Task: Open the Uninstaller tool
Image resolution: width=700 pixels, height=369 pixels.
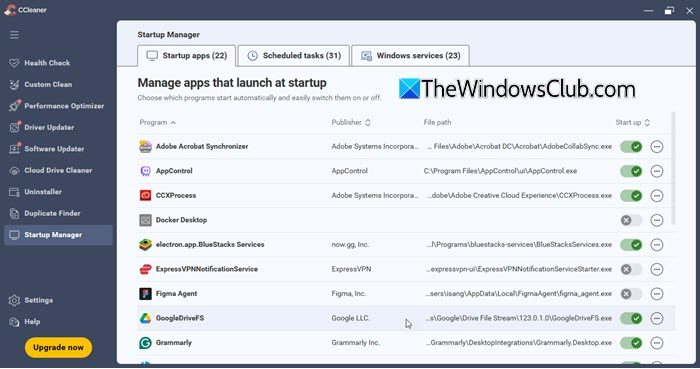Action: [58, 191]
